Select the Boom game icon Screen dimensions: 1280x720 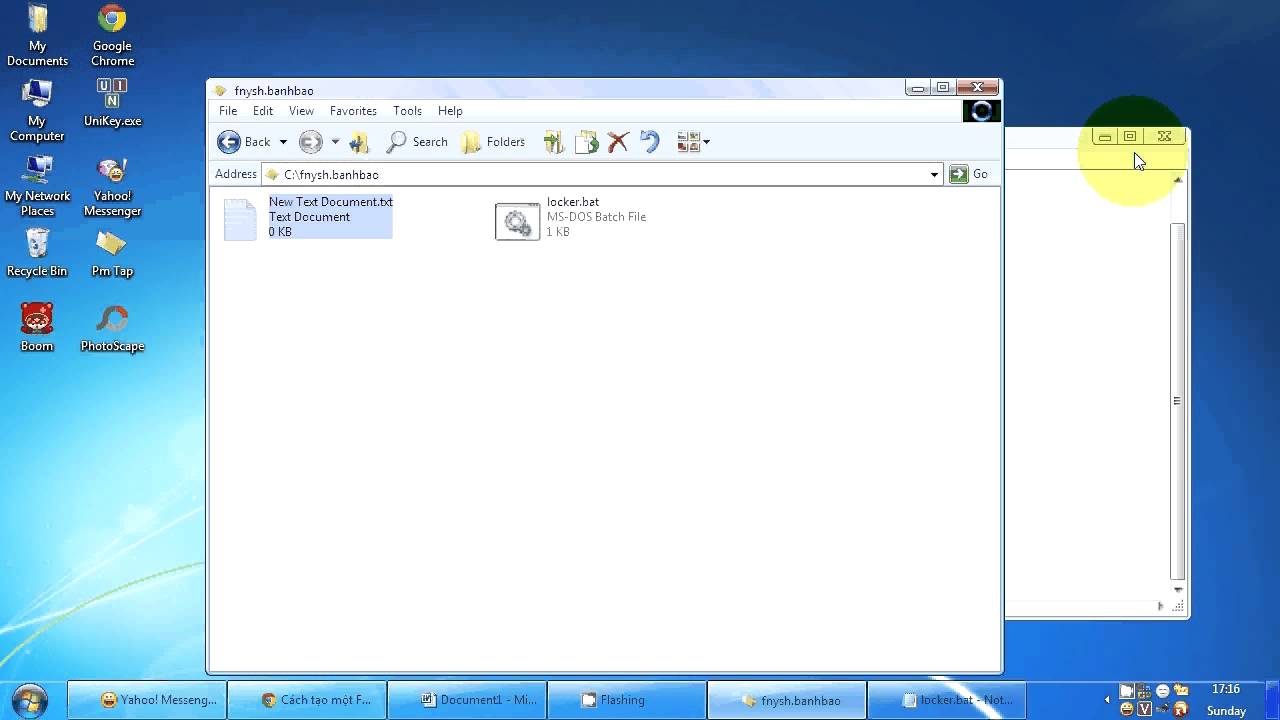[x=37, y=328]
